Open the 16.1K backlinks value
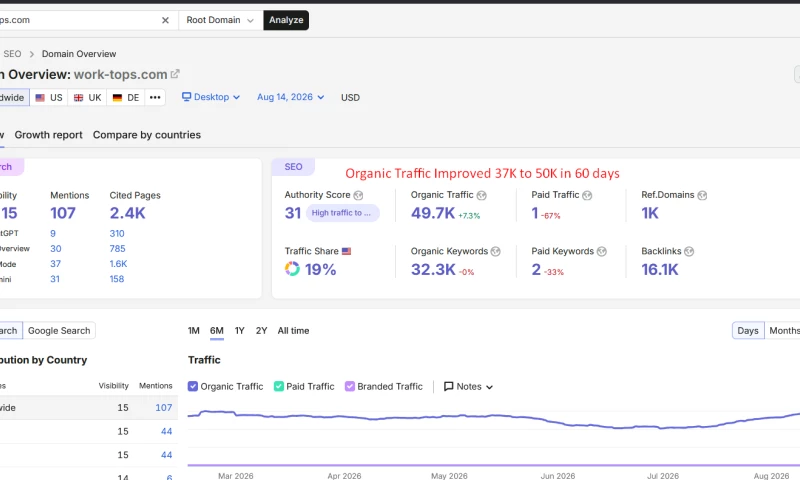800x480 pixels. tap(660, 269)
